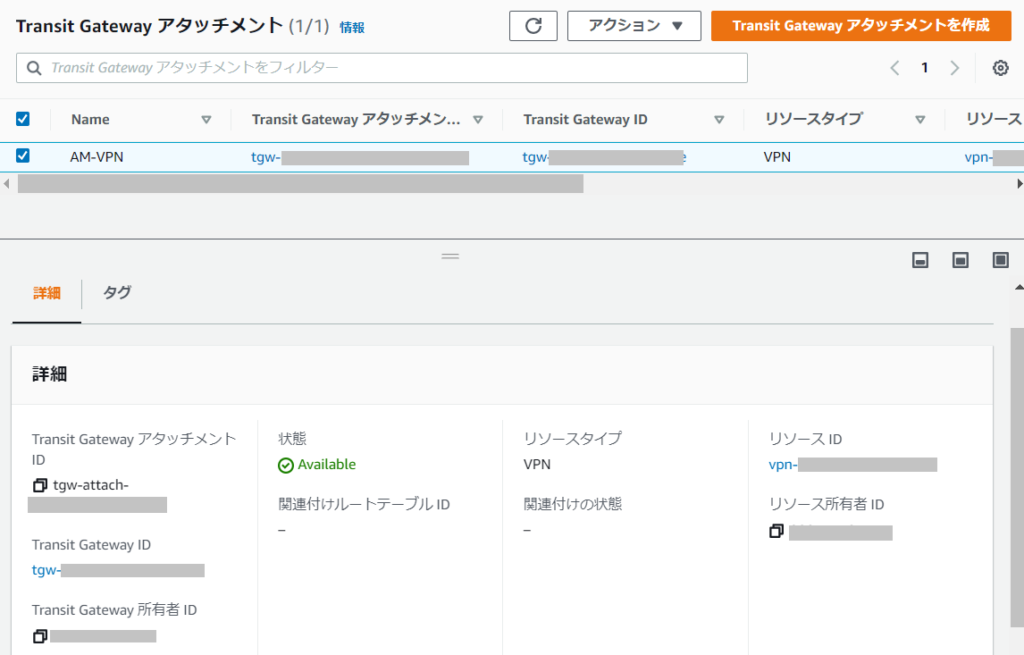This screenshot has width=1024, height=655.
Task: Click the Name column header
Action: (x=90, y=120)
